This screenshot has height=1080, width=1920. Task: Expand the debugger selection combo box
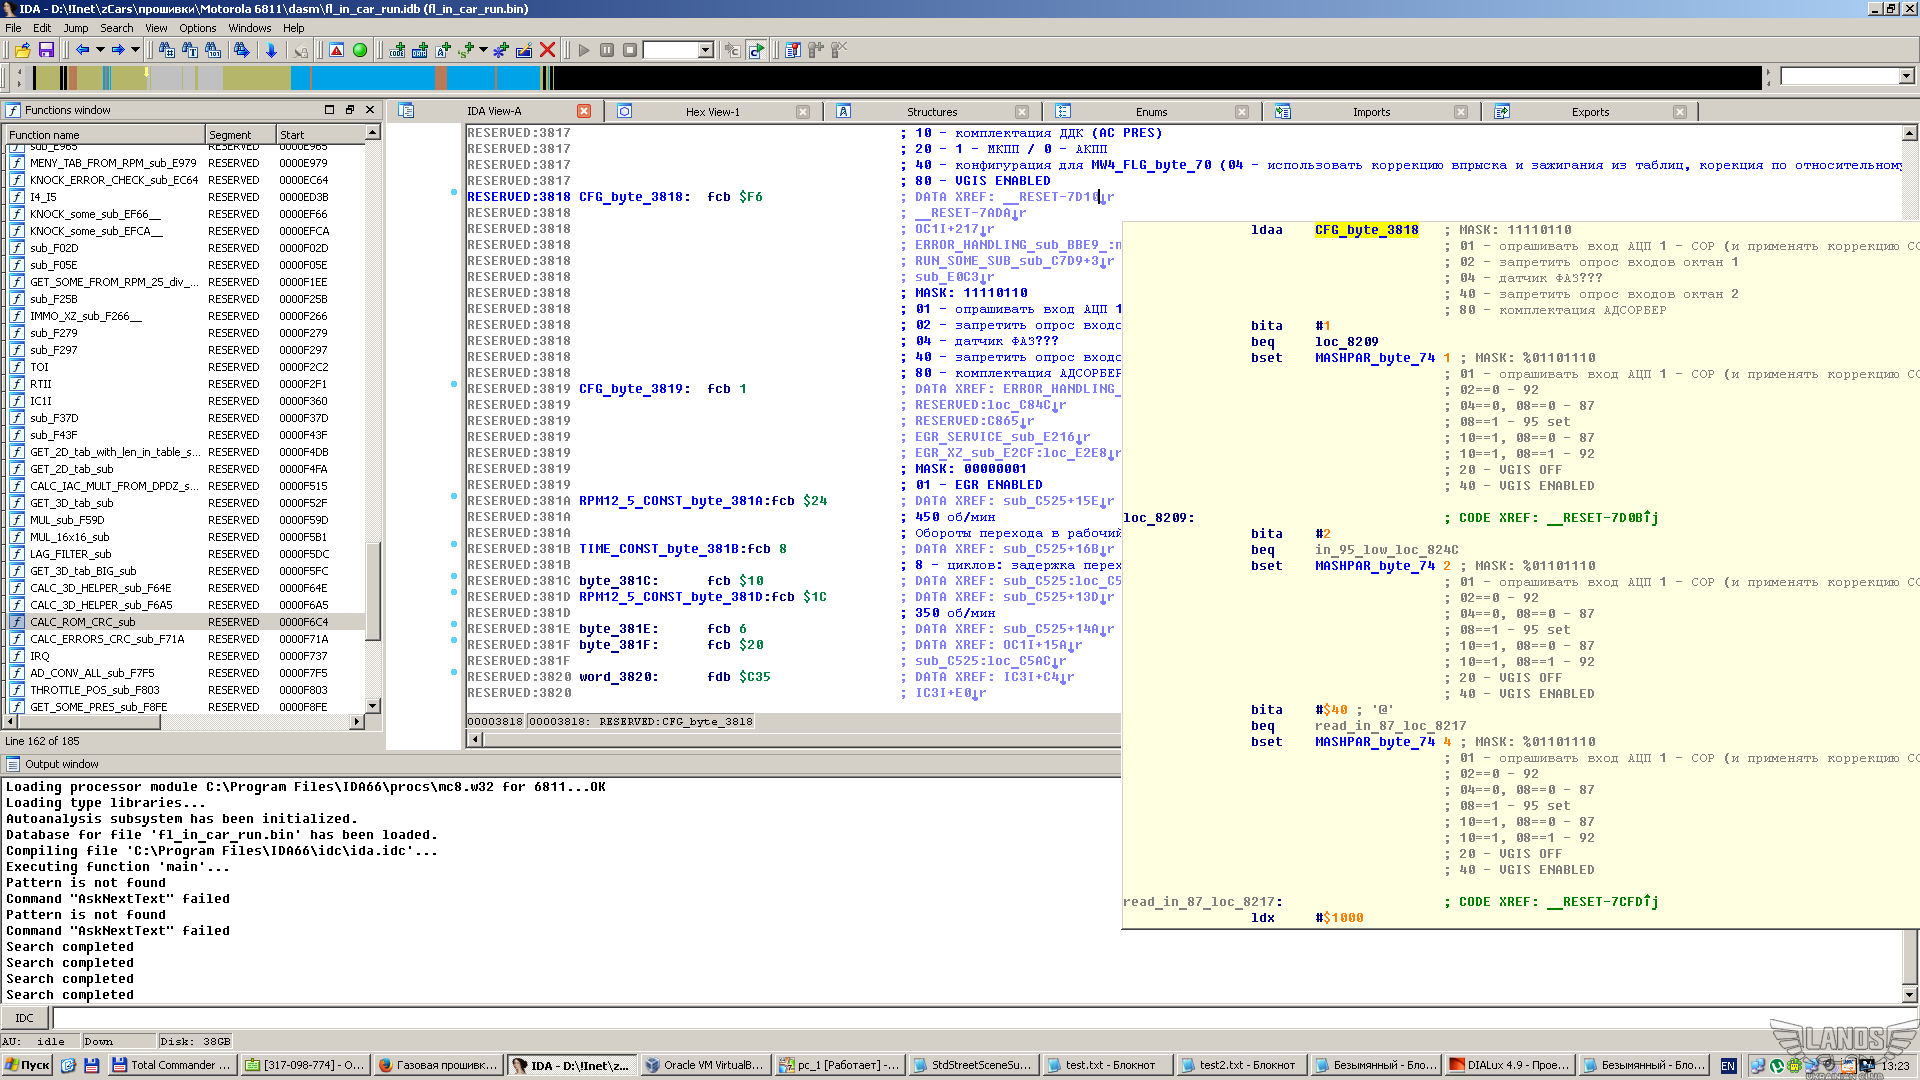[x=706, y=50]
